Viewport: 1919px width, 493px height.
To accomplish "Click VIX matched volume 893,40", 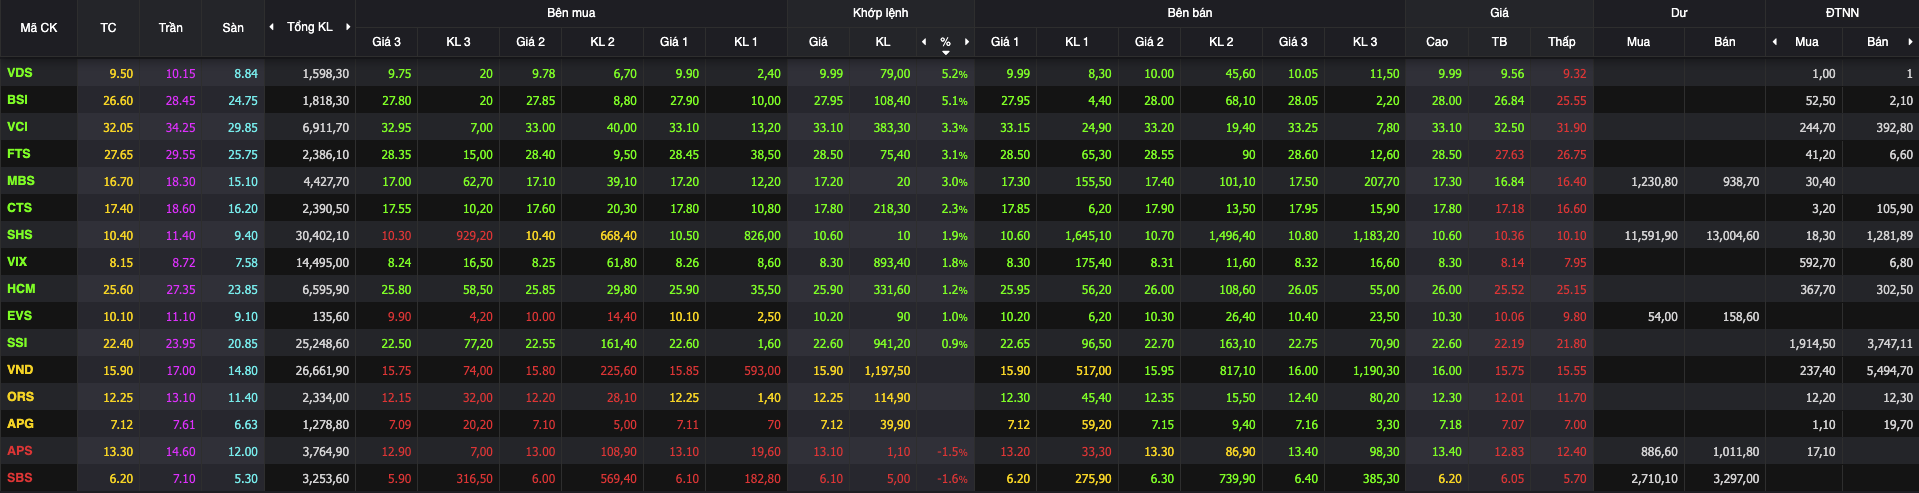I will coord(892,263).
